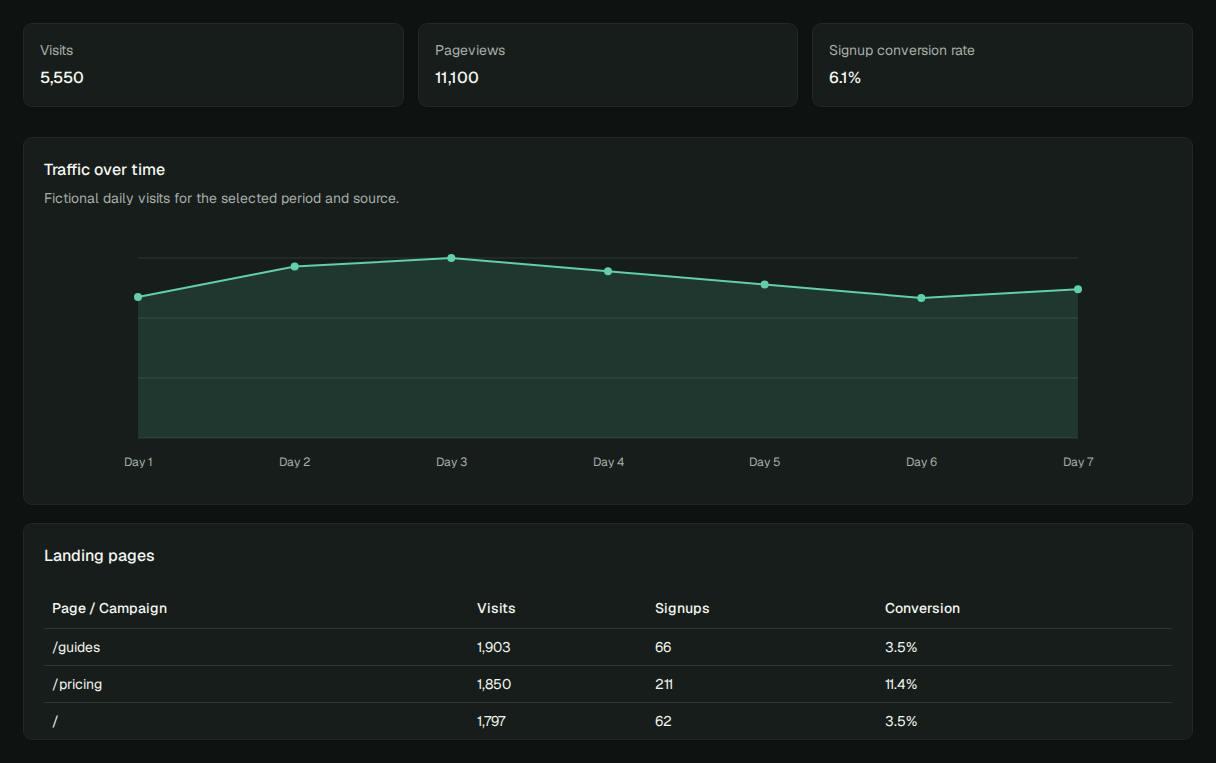This screenshot has height=763, width=1216.
Task: Click the "Page / Campaign" column header
Action: point(109,608)
